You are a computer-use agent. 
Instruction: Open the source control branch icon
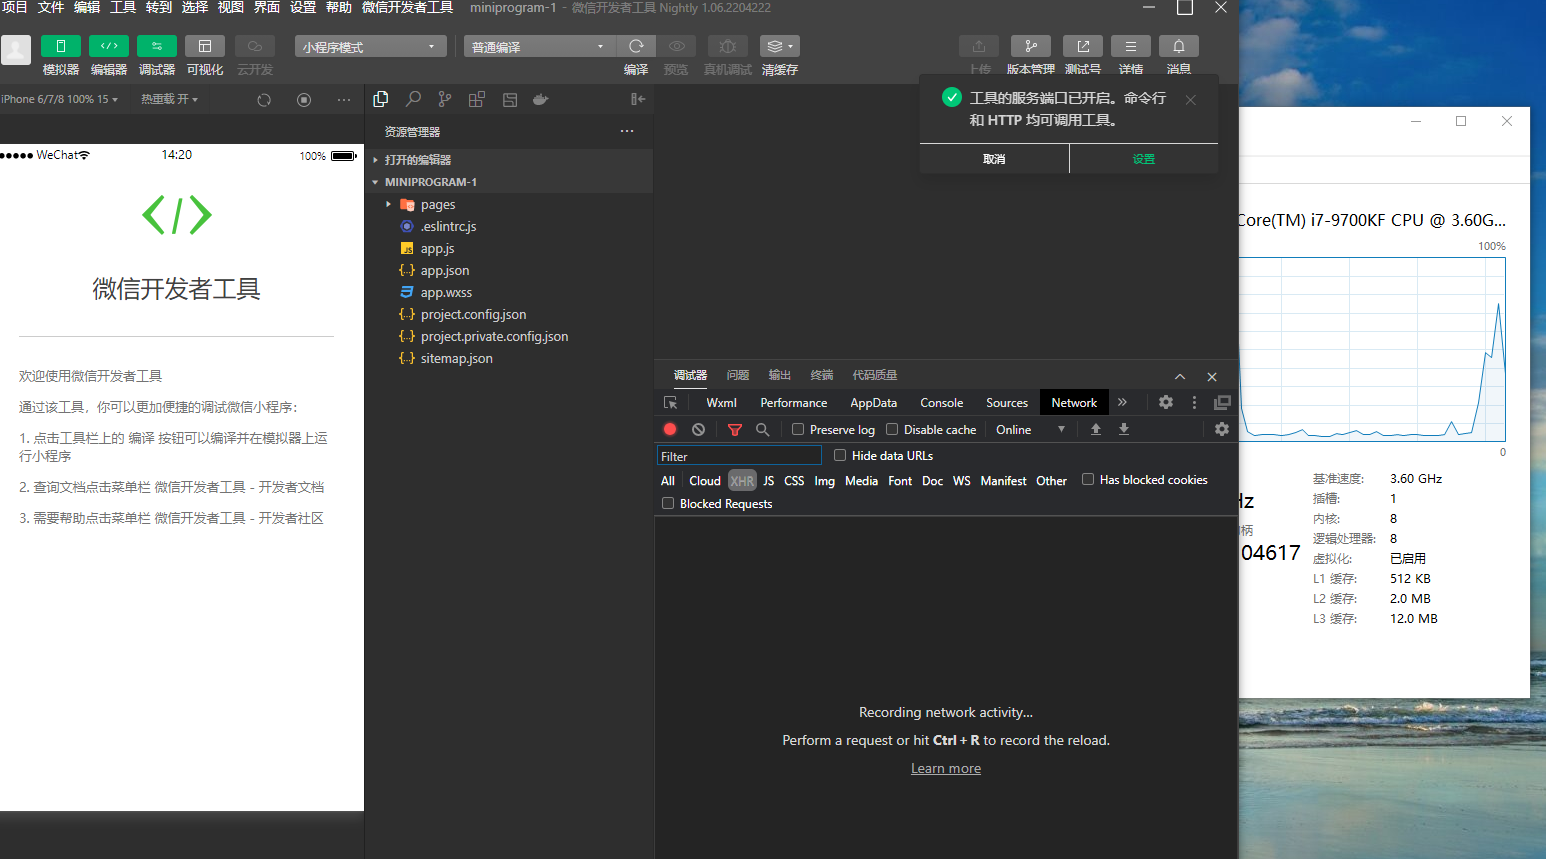[x=445, y=99]
